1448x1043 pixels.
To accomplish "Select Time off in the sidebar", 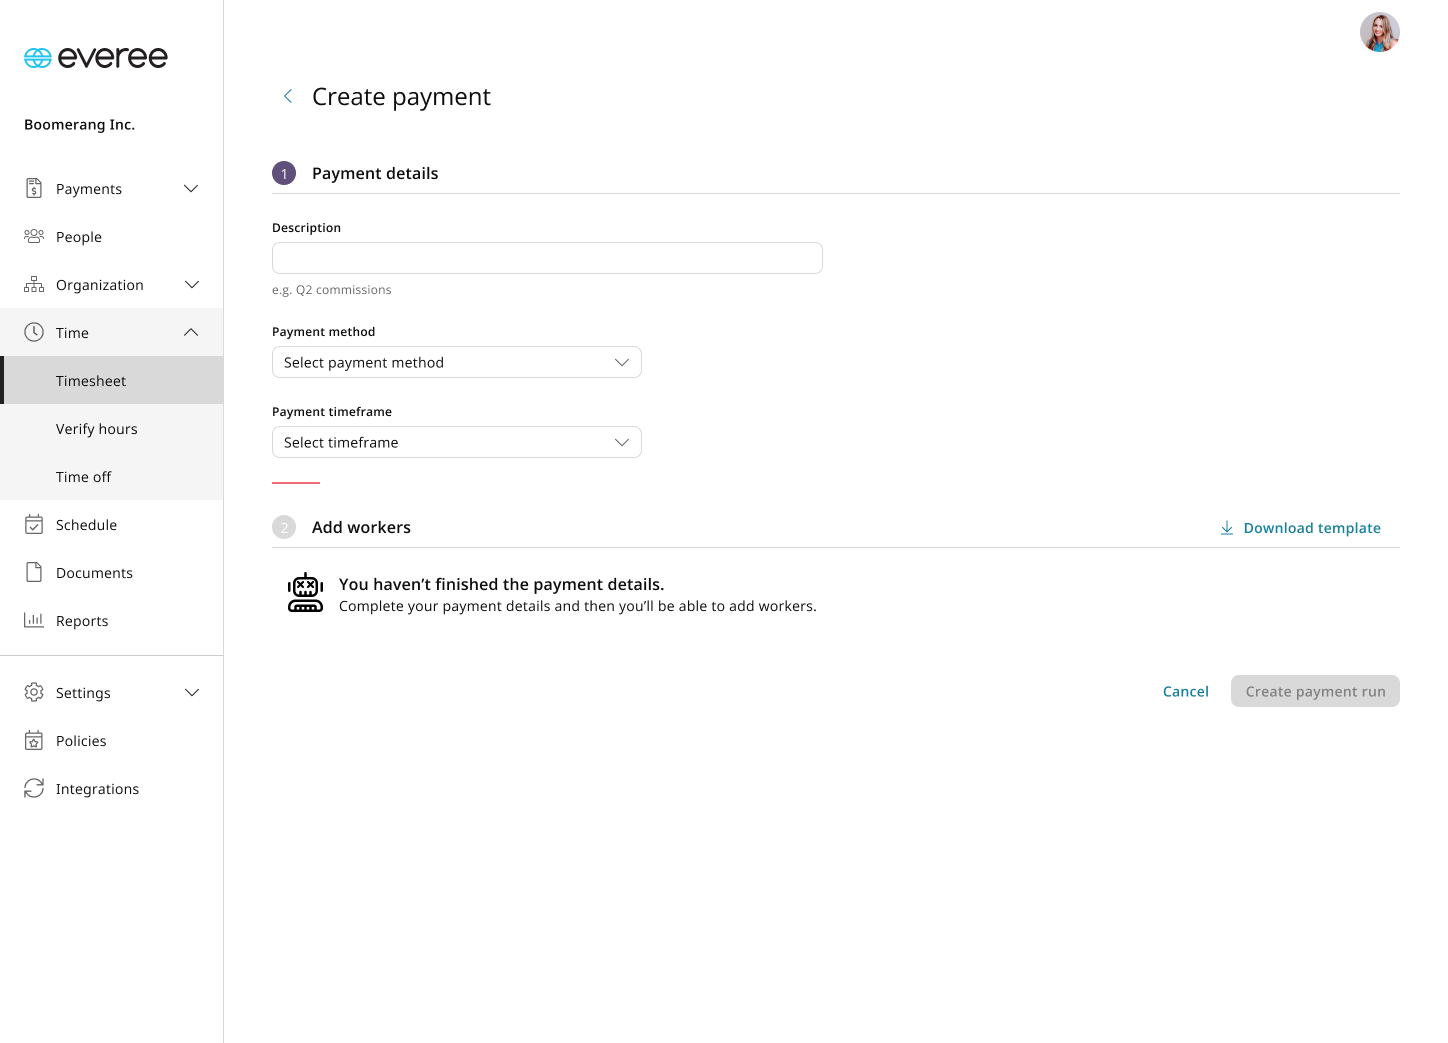I will (x=112, y=476).
